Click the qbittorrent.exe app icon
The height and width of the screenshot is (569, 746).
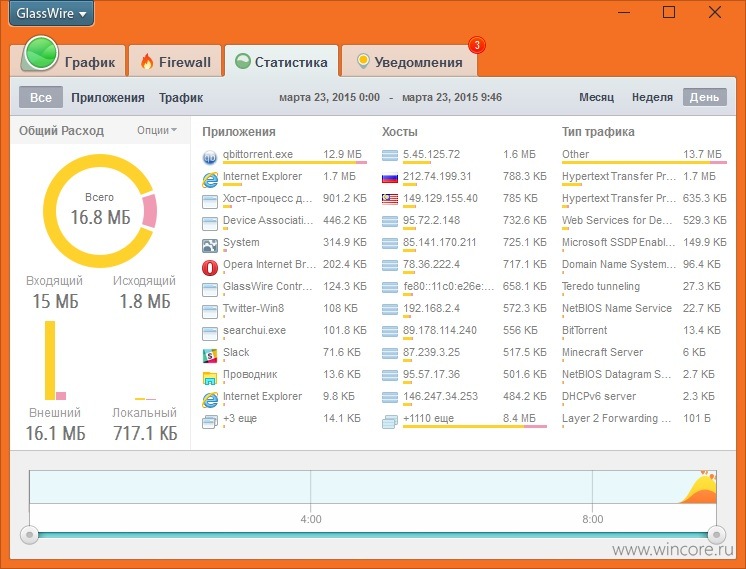click(210, 157)
